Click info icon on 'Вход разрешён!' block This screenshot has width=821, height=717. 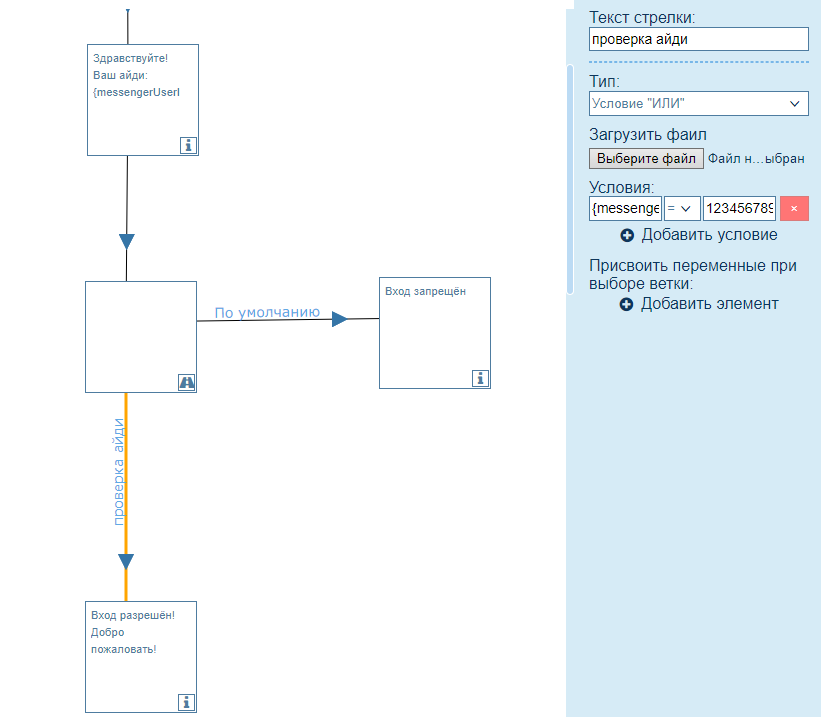pos(186,702)
